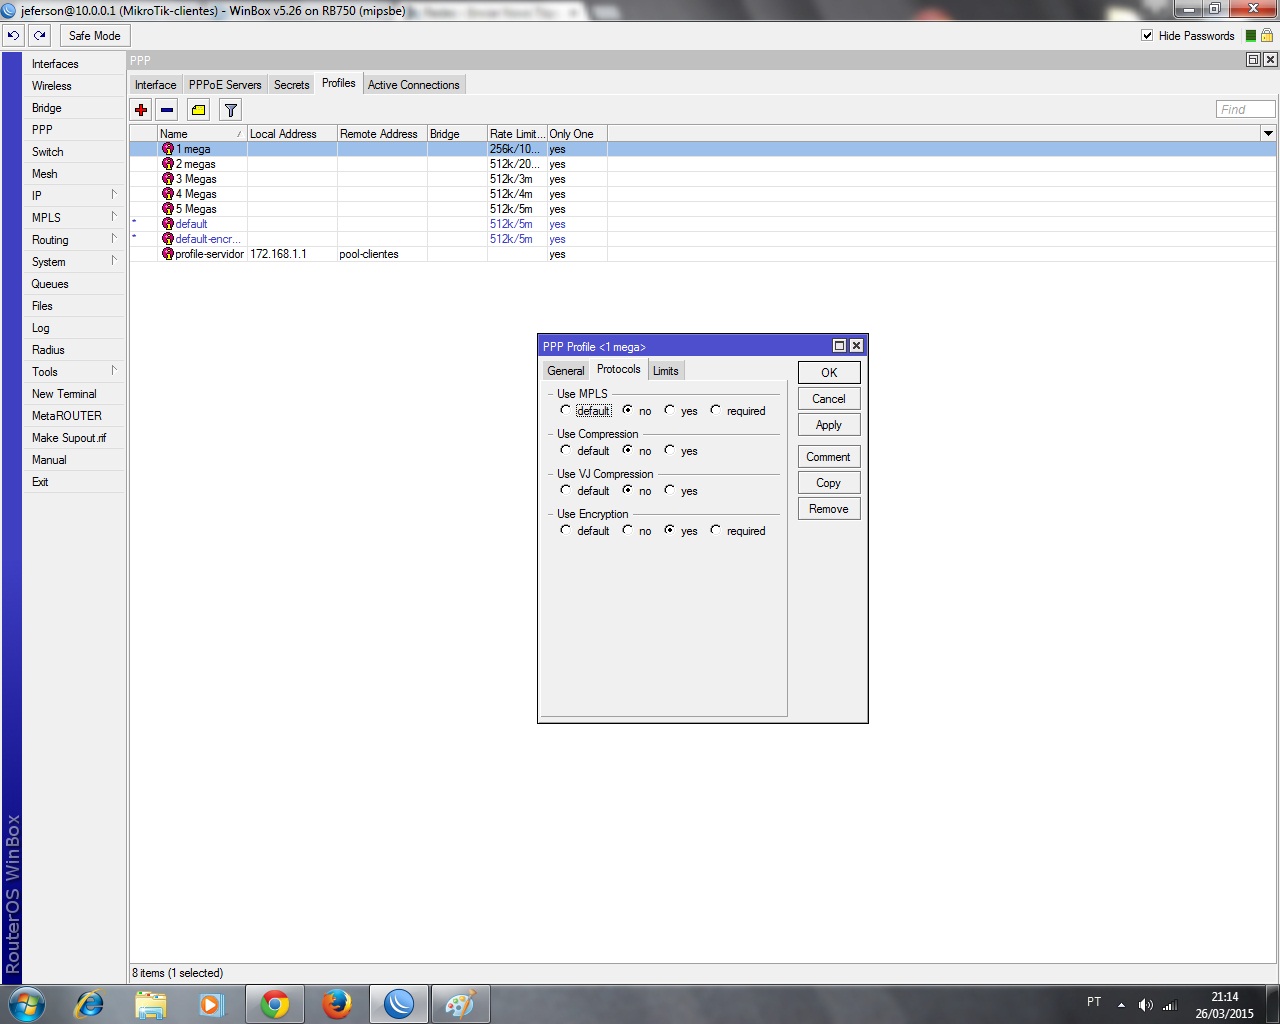Set Use Compression to default
Screen dimensions: 1280x1024
[566, 450]
